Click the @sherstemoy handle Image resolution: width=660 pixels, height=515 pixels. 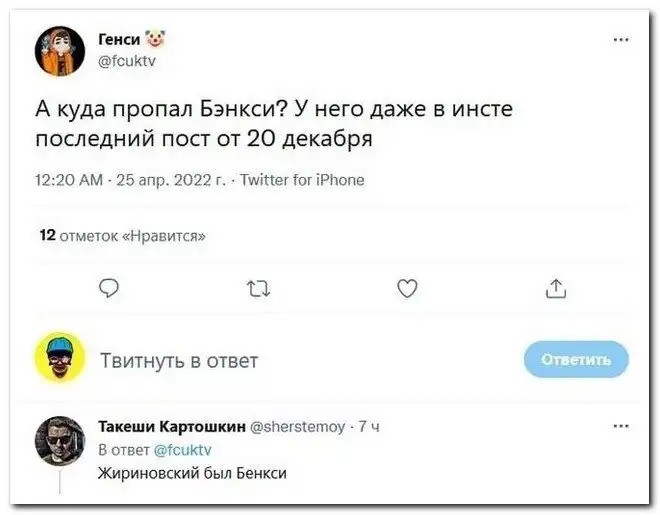(x=298, y=426)
